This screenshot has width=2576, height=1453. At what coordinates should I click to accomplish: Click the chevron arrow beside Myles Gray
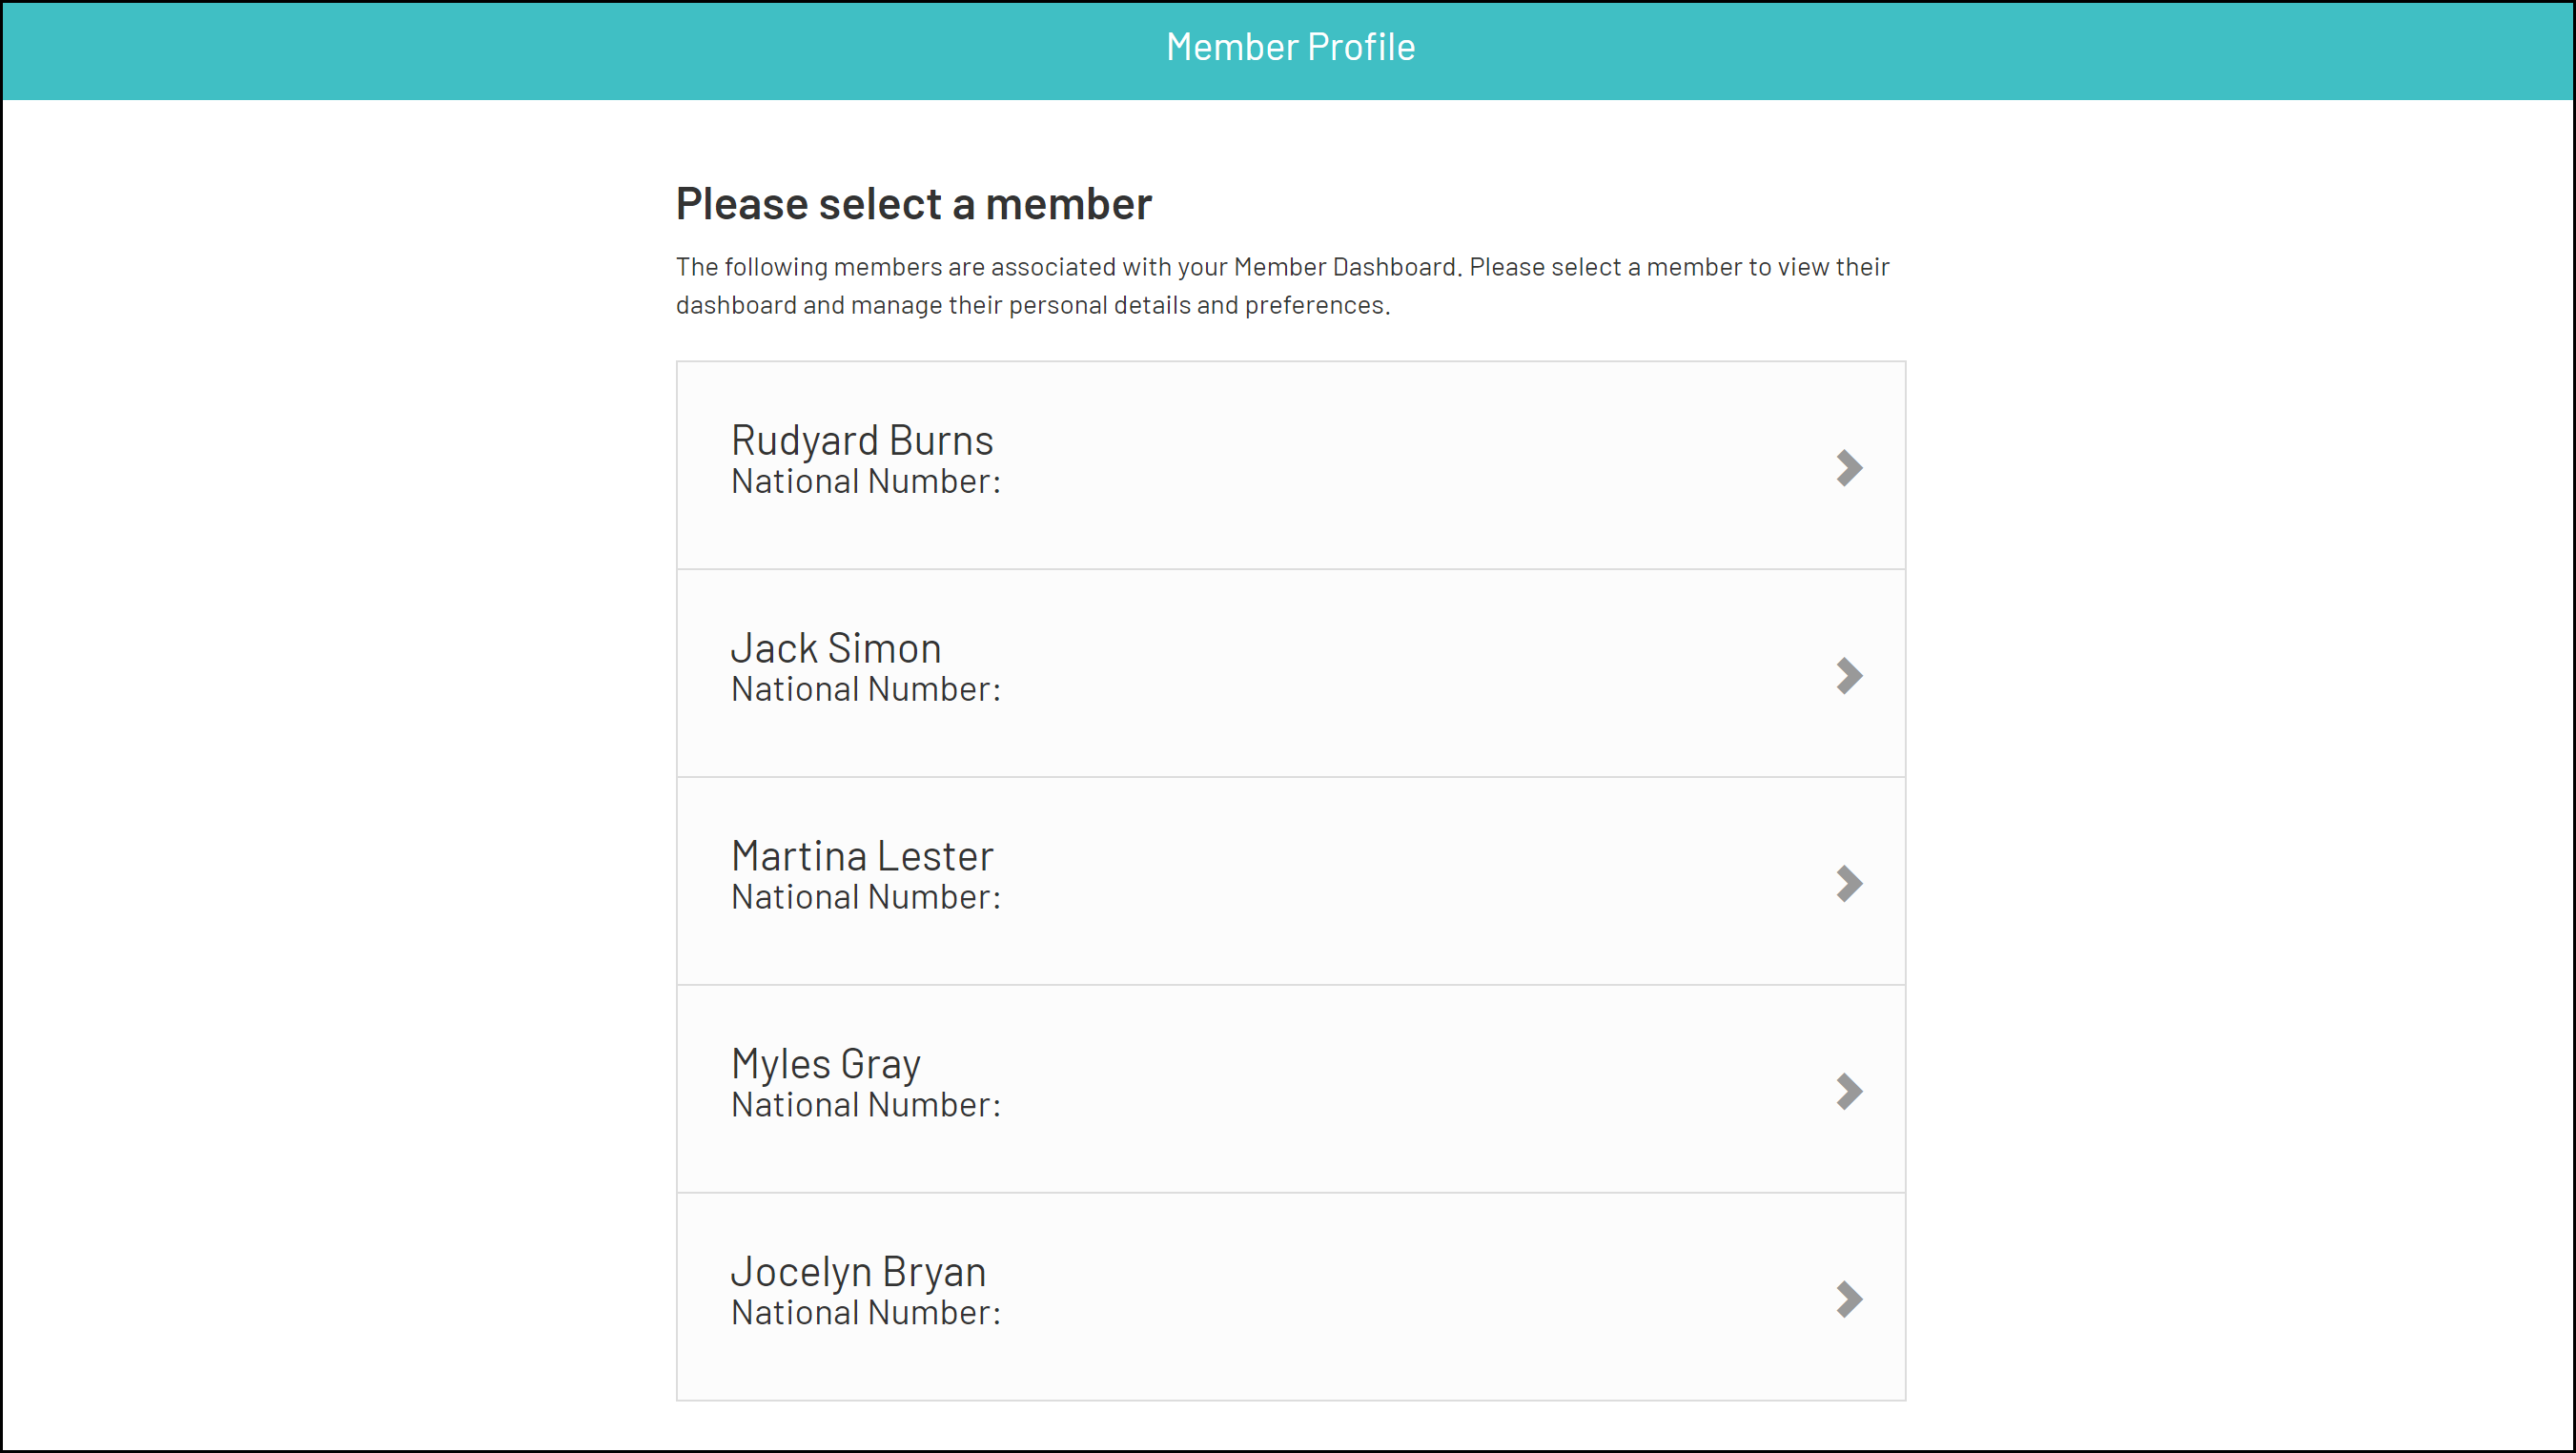click(x=1849, y=1091)
